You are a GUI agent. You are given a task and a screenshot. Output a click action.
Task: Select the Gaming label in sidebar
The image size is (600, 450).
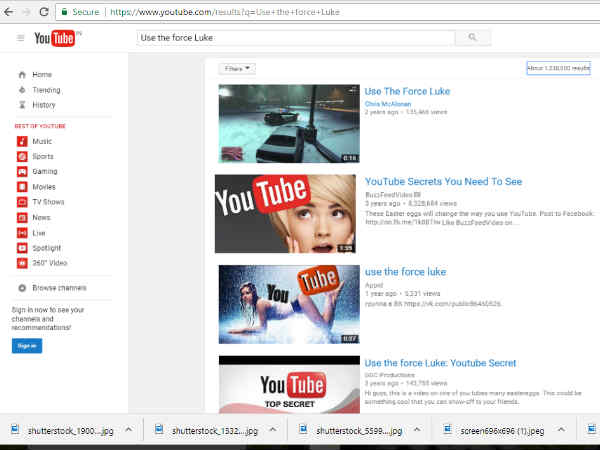[45, 171]
